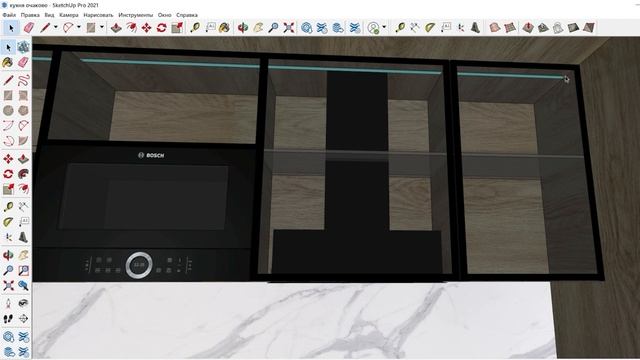Select the Zoom Window tool
Viewport: 640px width, 360px height.
tap(23, 270)
